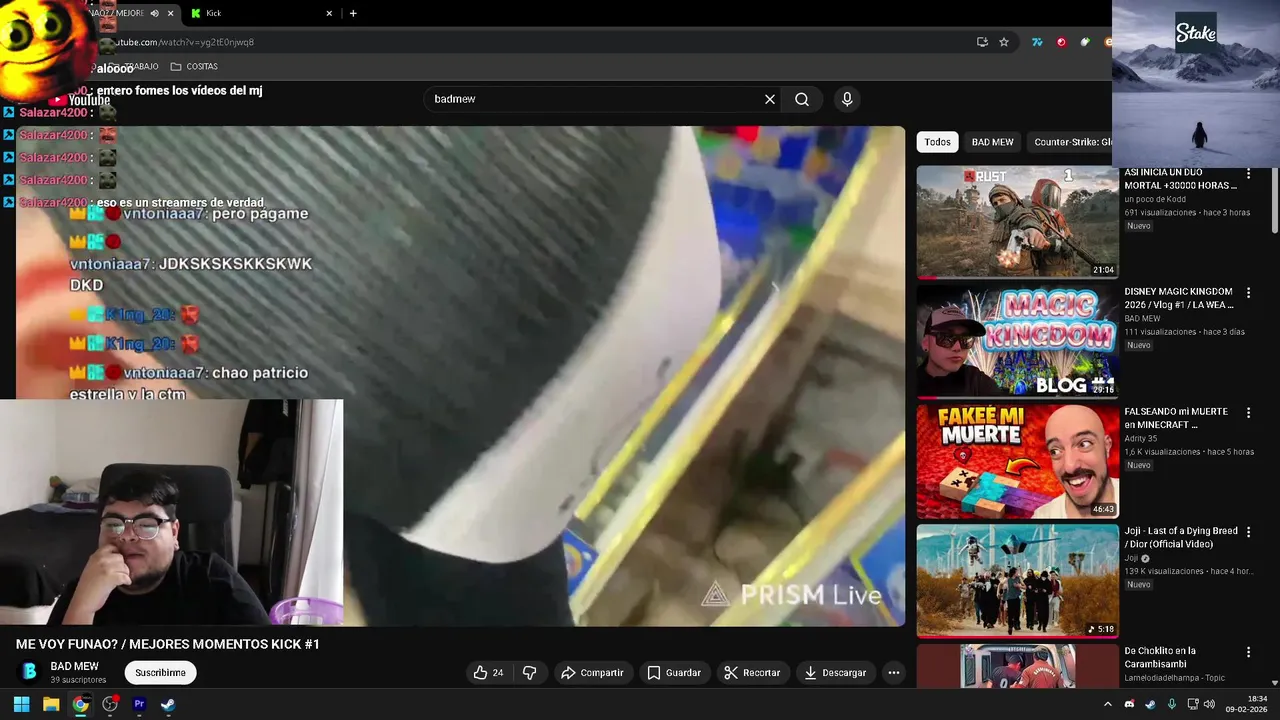Viewport: 1280px width, 720px height.
Task: Like the video with 24 likes
Action: pyautogui.click(x=489, y=673)
